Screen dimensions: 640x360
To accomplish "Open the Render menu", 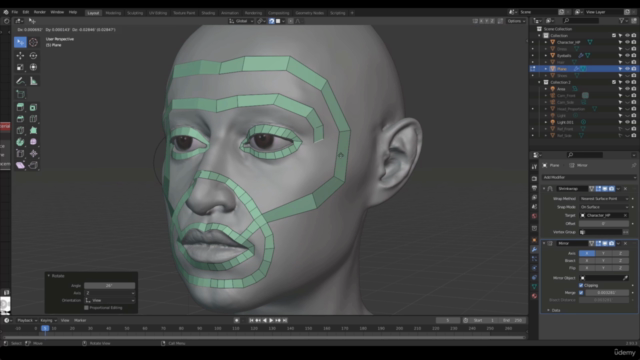I will 40,12.
